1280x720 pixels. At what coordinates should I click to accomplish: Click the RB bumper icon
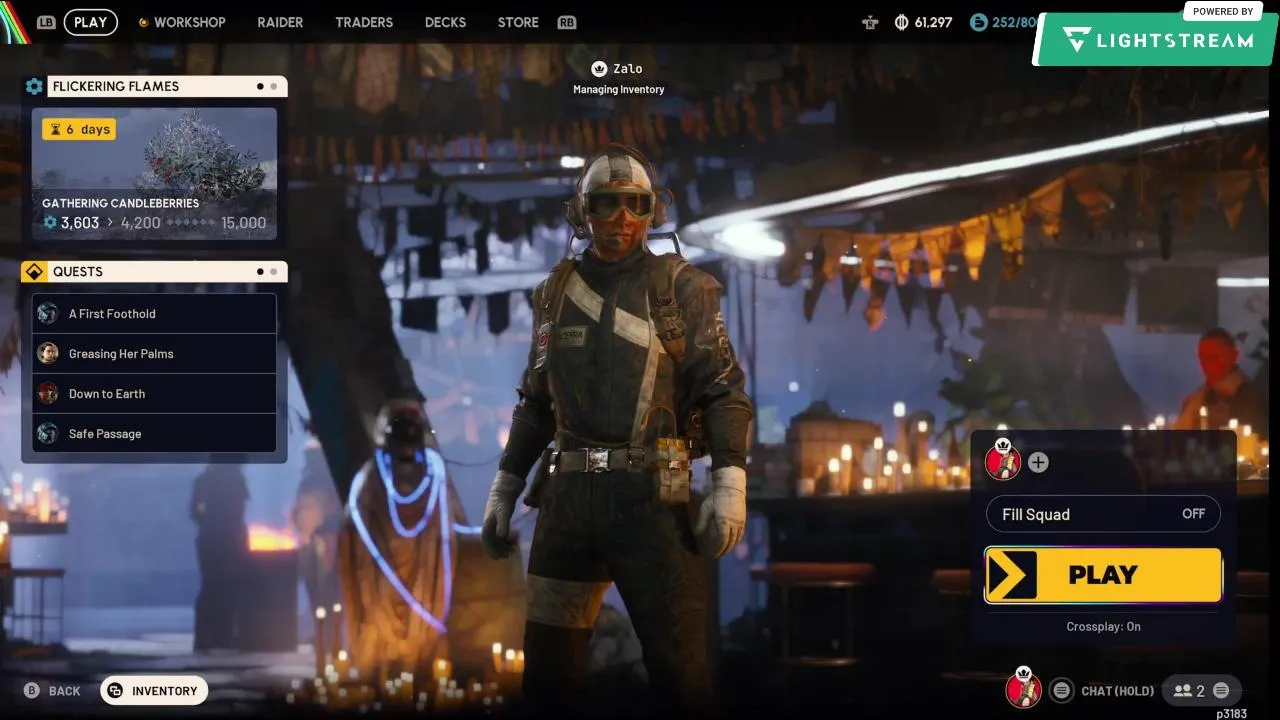point(567,22)
